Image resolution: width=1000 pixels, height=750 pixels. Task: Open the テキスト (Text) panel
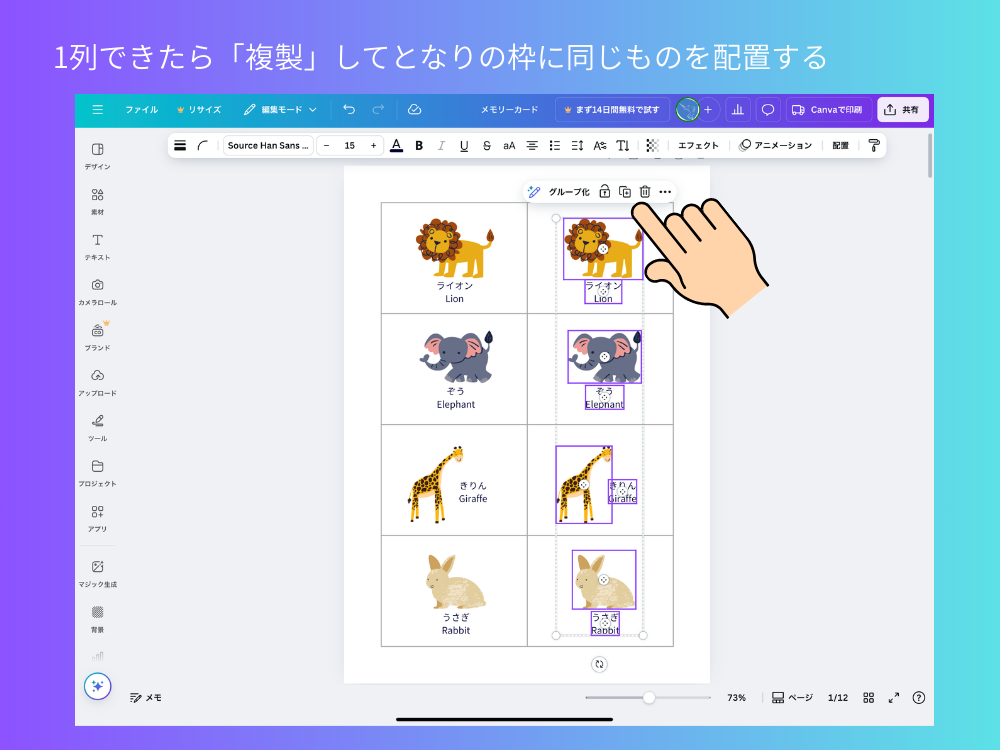coord(95,247)
